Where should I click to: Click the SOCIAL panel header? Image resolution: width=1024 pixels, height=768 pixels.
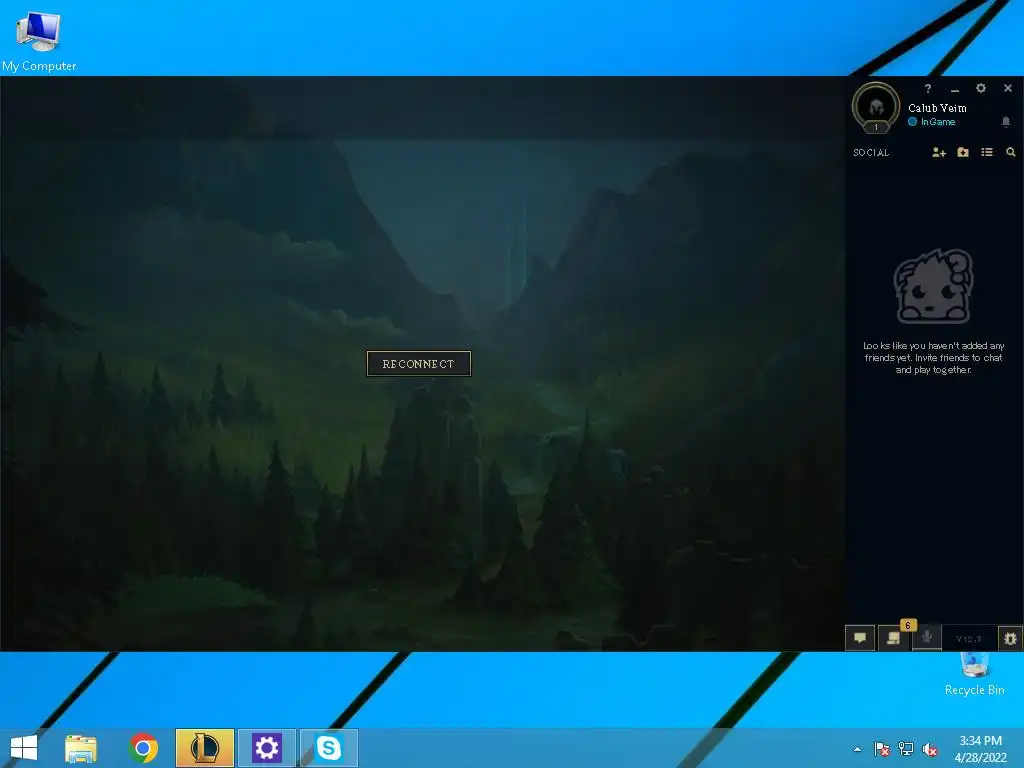871,153
